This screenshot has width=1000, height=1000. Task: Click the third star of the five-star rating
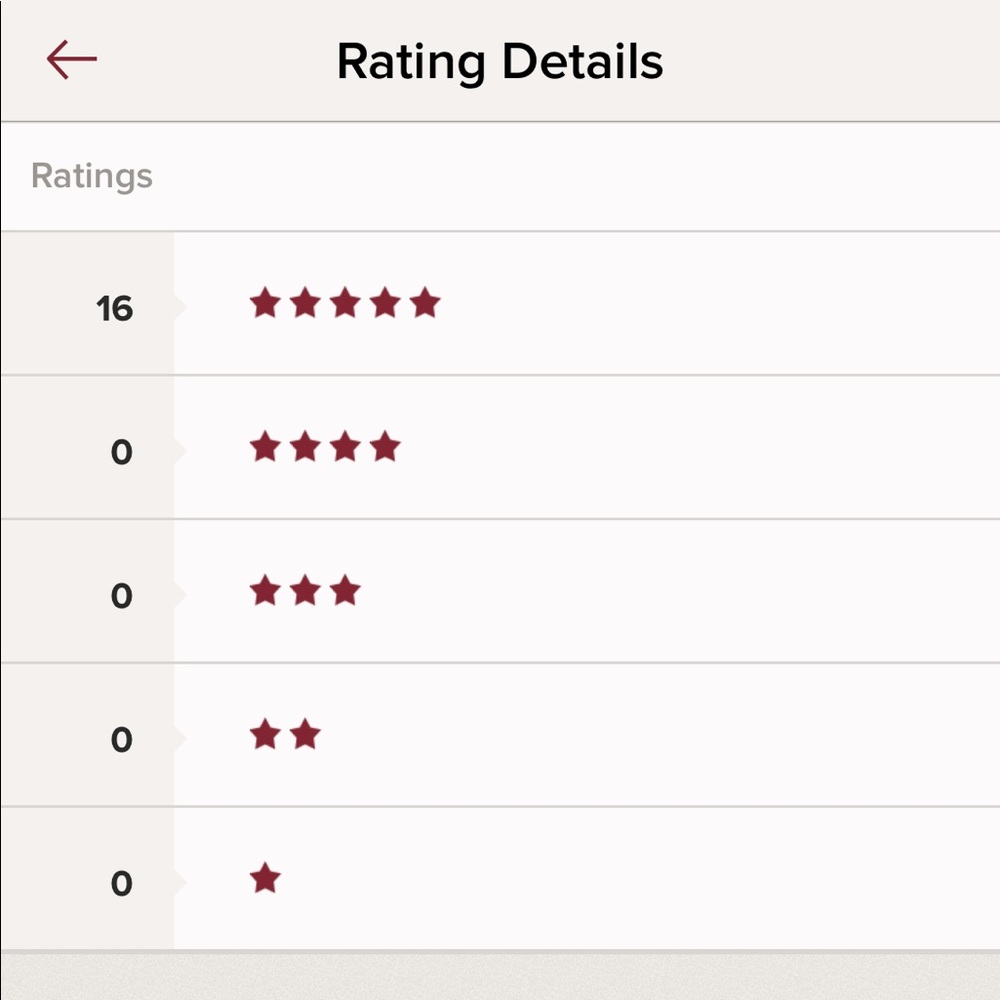[345, 303]
